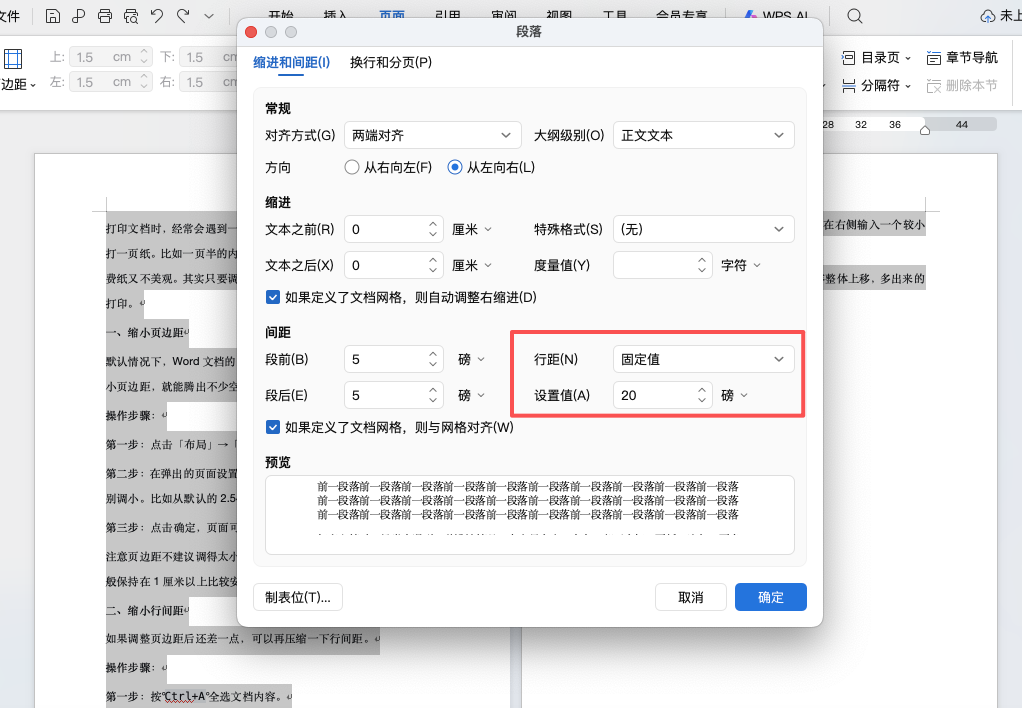Click the 分隔符 icon
The width and height of the screenshot is (1022, 708).
[848, 85]
